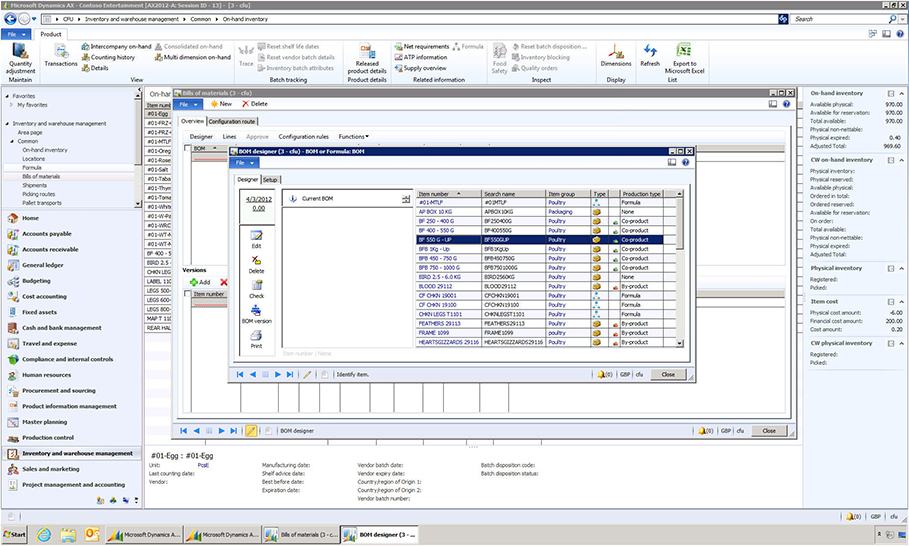Open Counting history
Viewport: 909px width, 546px height.
click(108, 57)
